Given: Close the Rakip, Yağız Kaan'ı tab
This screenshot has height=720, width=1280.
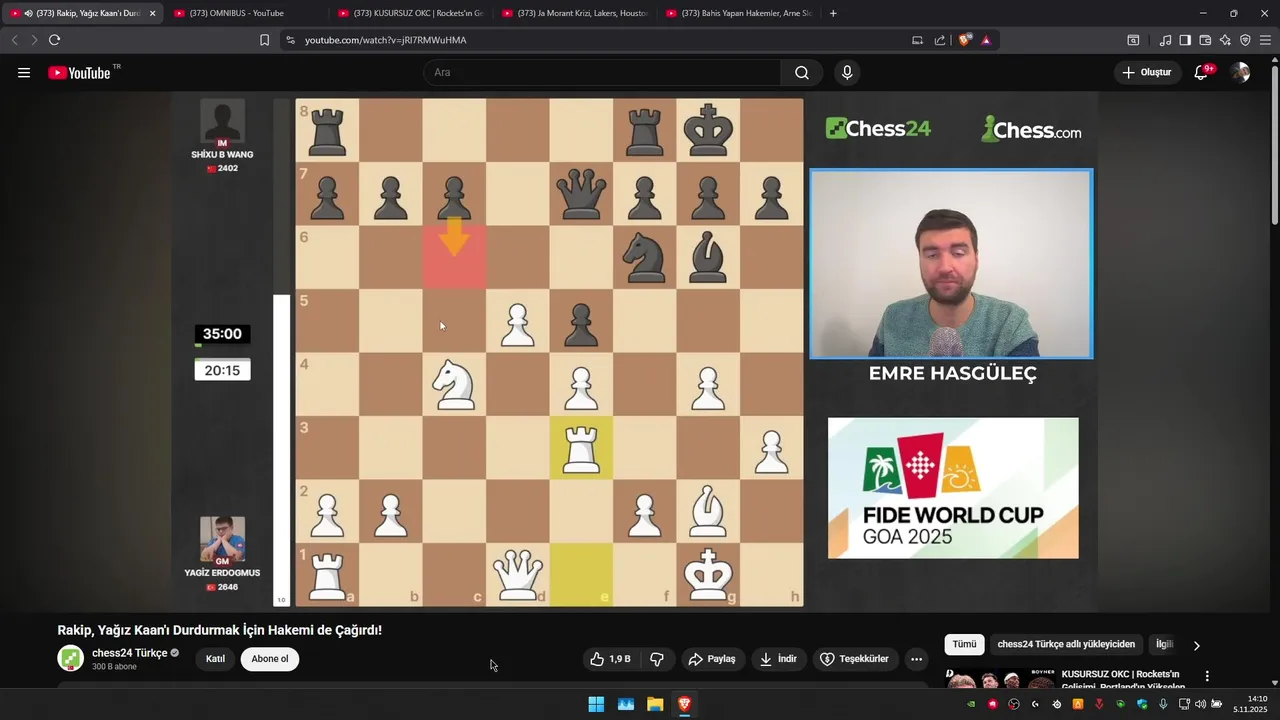Looking at the screenshot, I should (x=153, y=13).
